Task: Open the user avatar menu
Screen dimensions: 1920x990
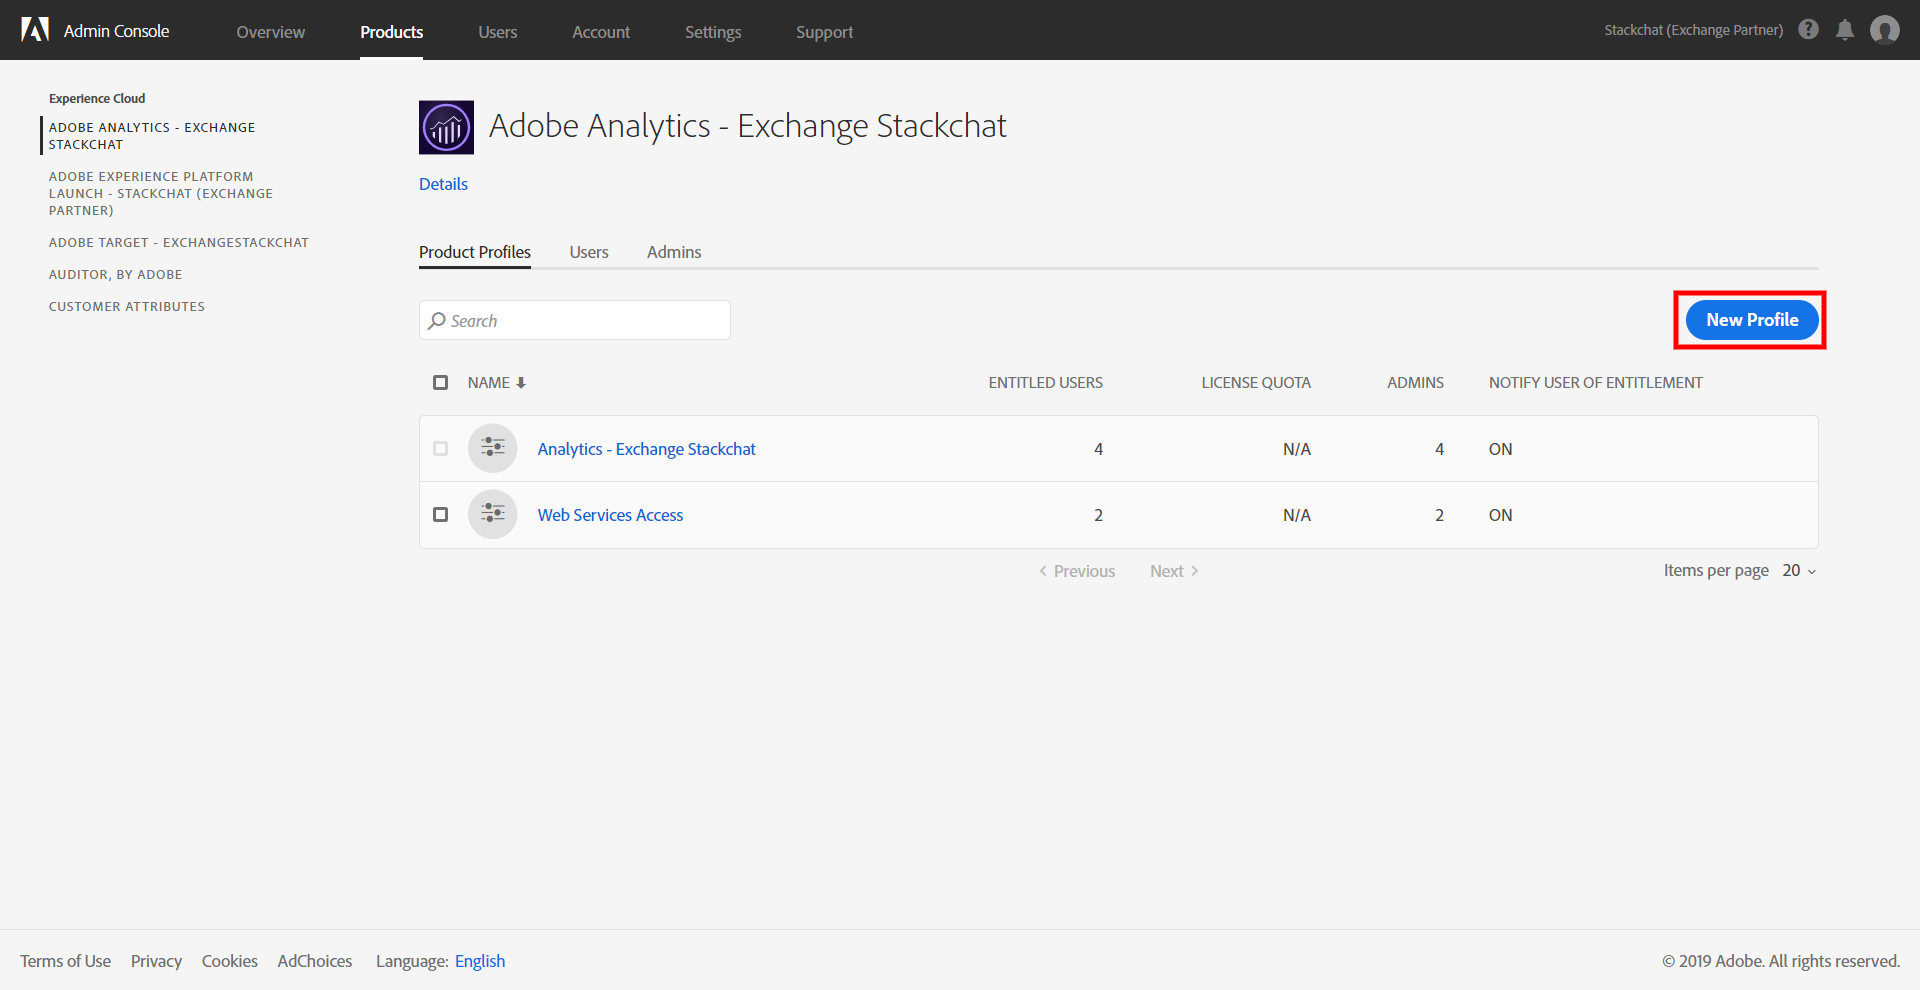Action: pyautogui.click(x=1885, y=30)
